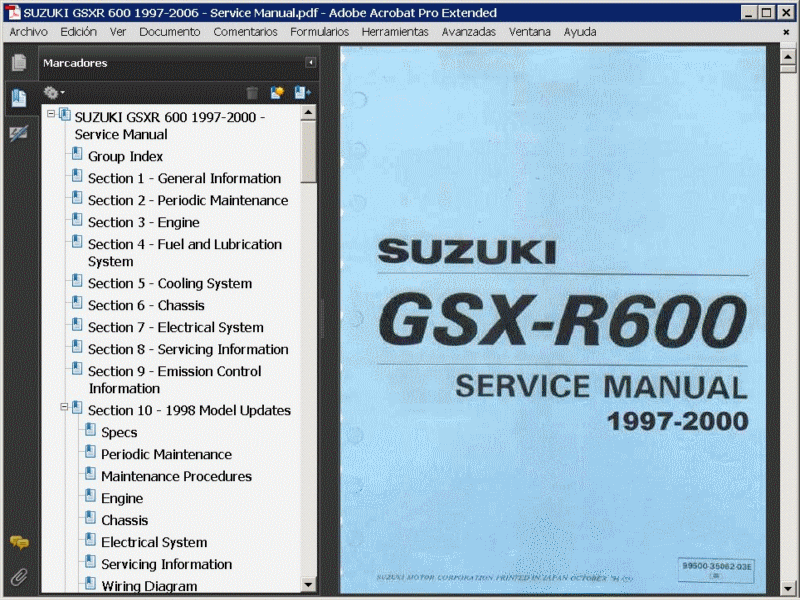Collapse the root SUZUKI GSXR 600 bookmark
This screenshot has width=800, height=600.
(x=51, y=114)
